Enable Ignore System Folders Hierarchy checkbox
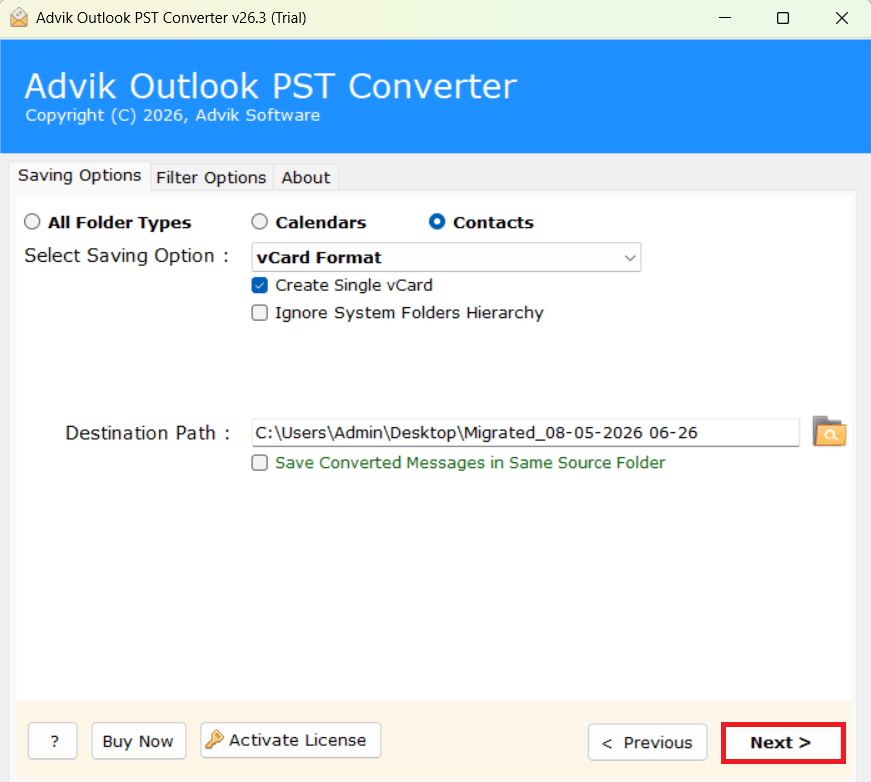Image resolution: width=871 pixels, height=782 pixels. (259, 313)
